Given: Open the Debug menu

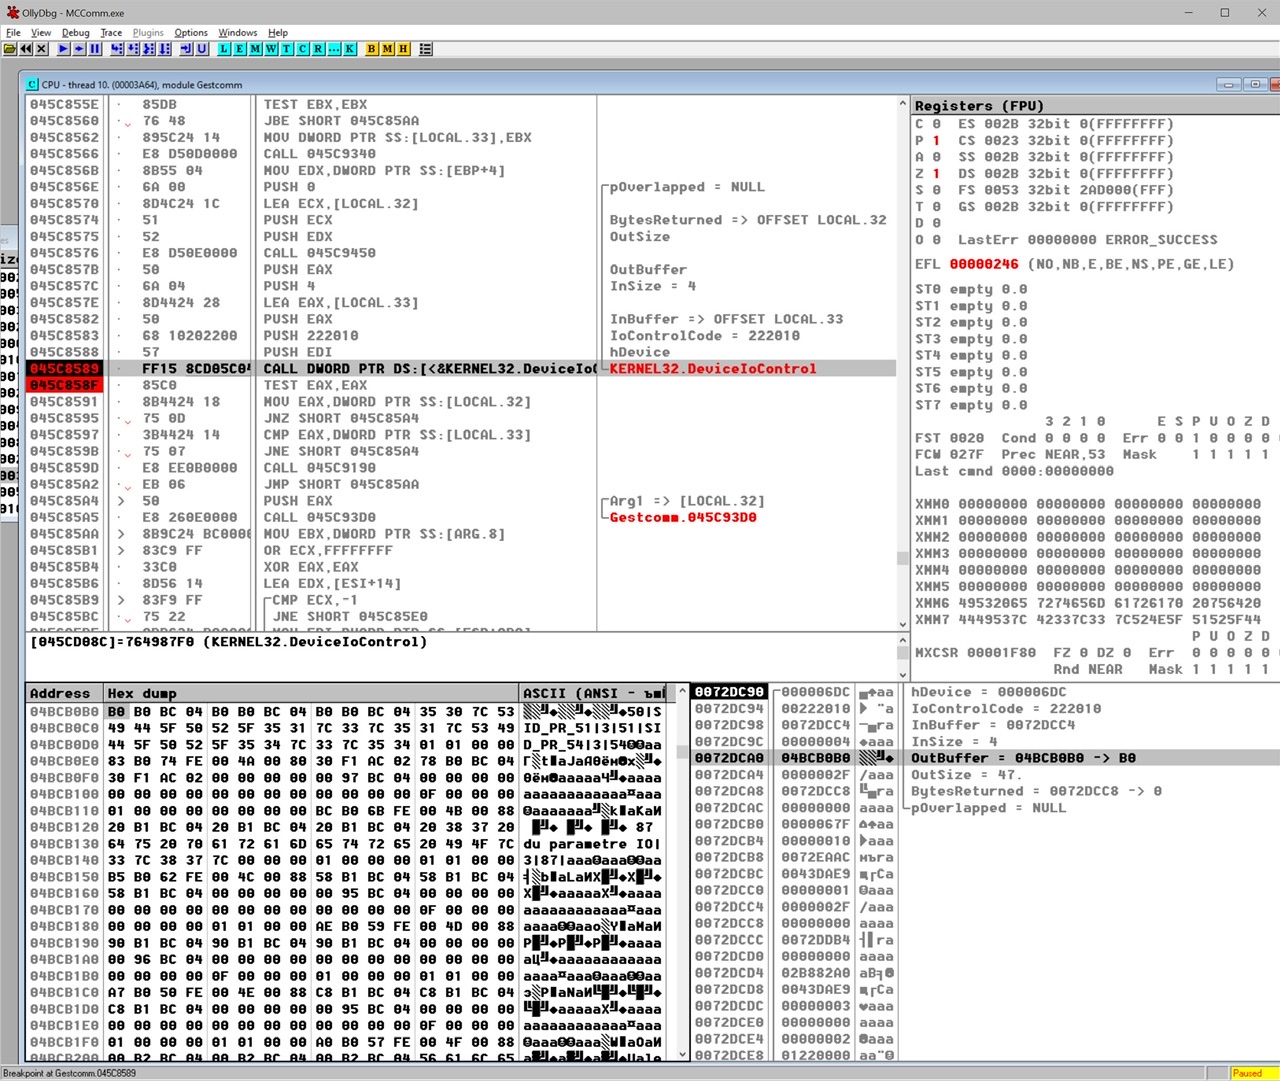Looking at the screenshot, I should pyautogui.click(x=76, y=32).
